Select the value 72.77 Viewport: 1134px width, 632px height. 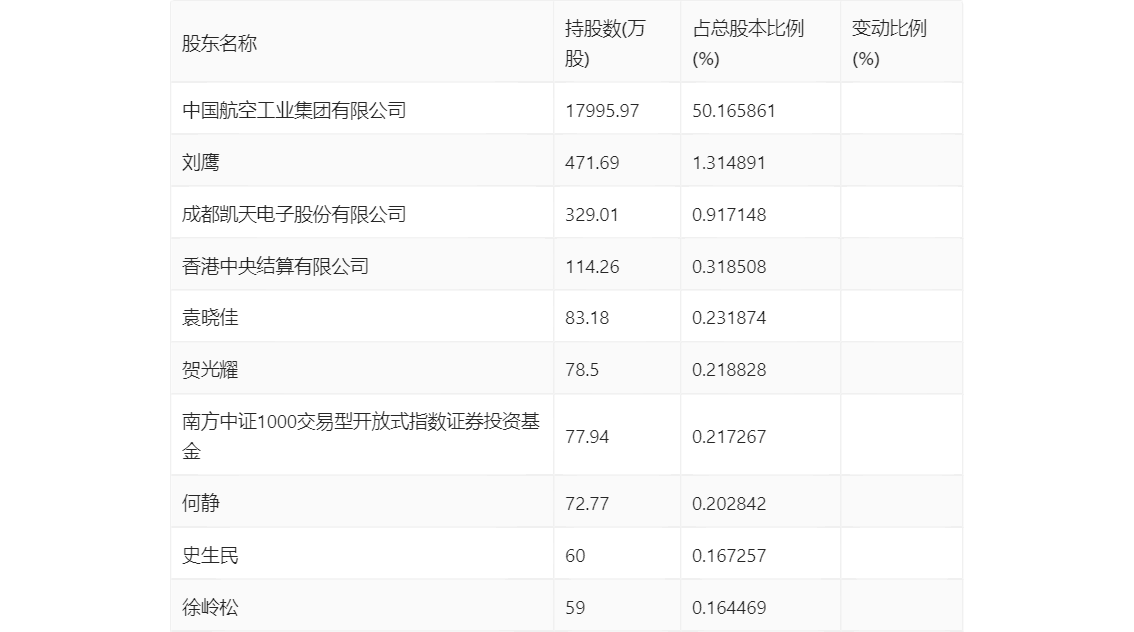click(x=587, y=503)
